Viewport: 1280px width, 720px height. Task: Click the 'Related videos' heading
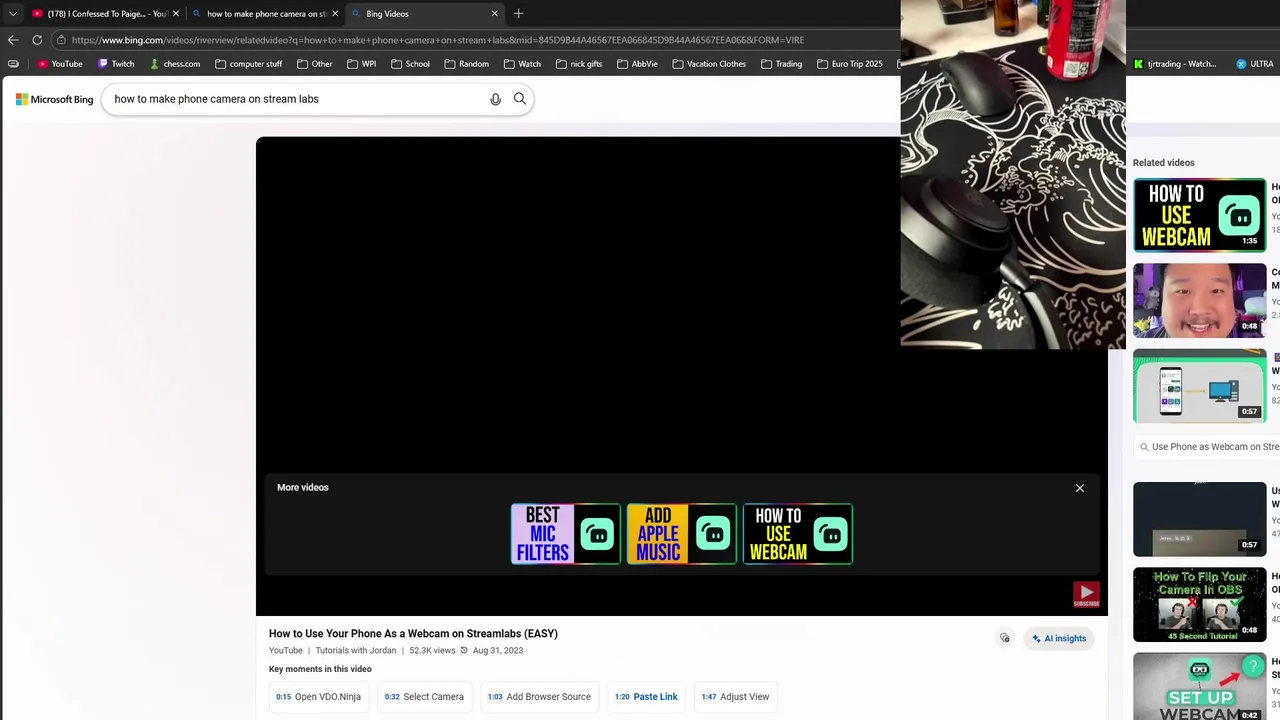pyautogui.click(x=1163, y=162)
